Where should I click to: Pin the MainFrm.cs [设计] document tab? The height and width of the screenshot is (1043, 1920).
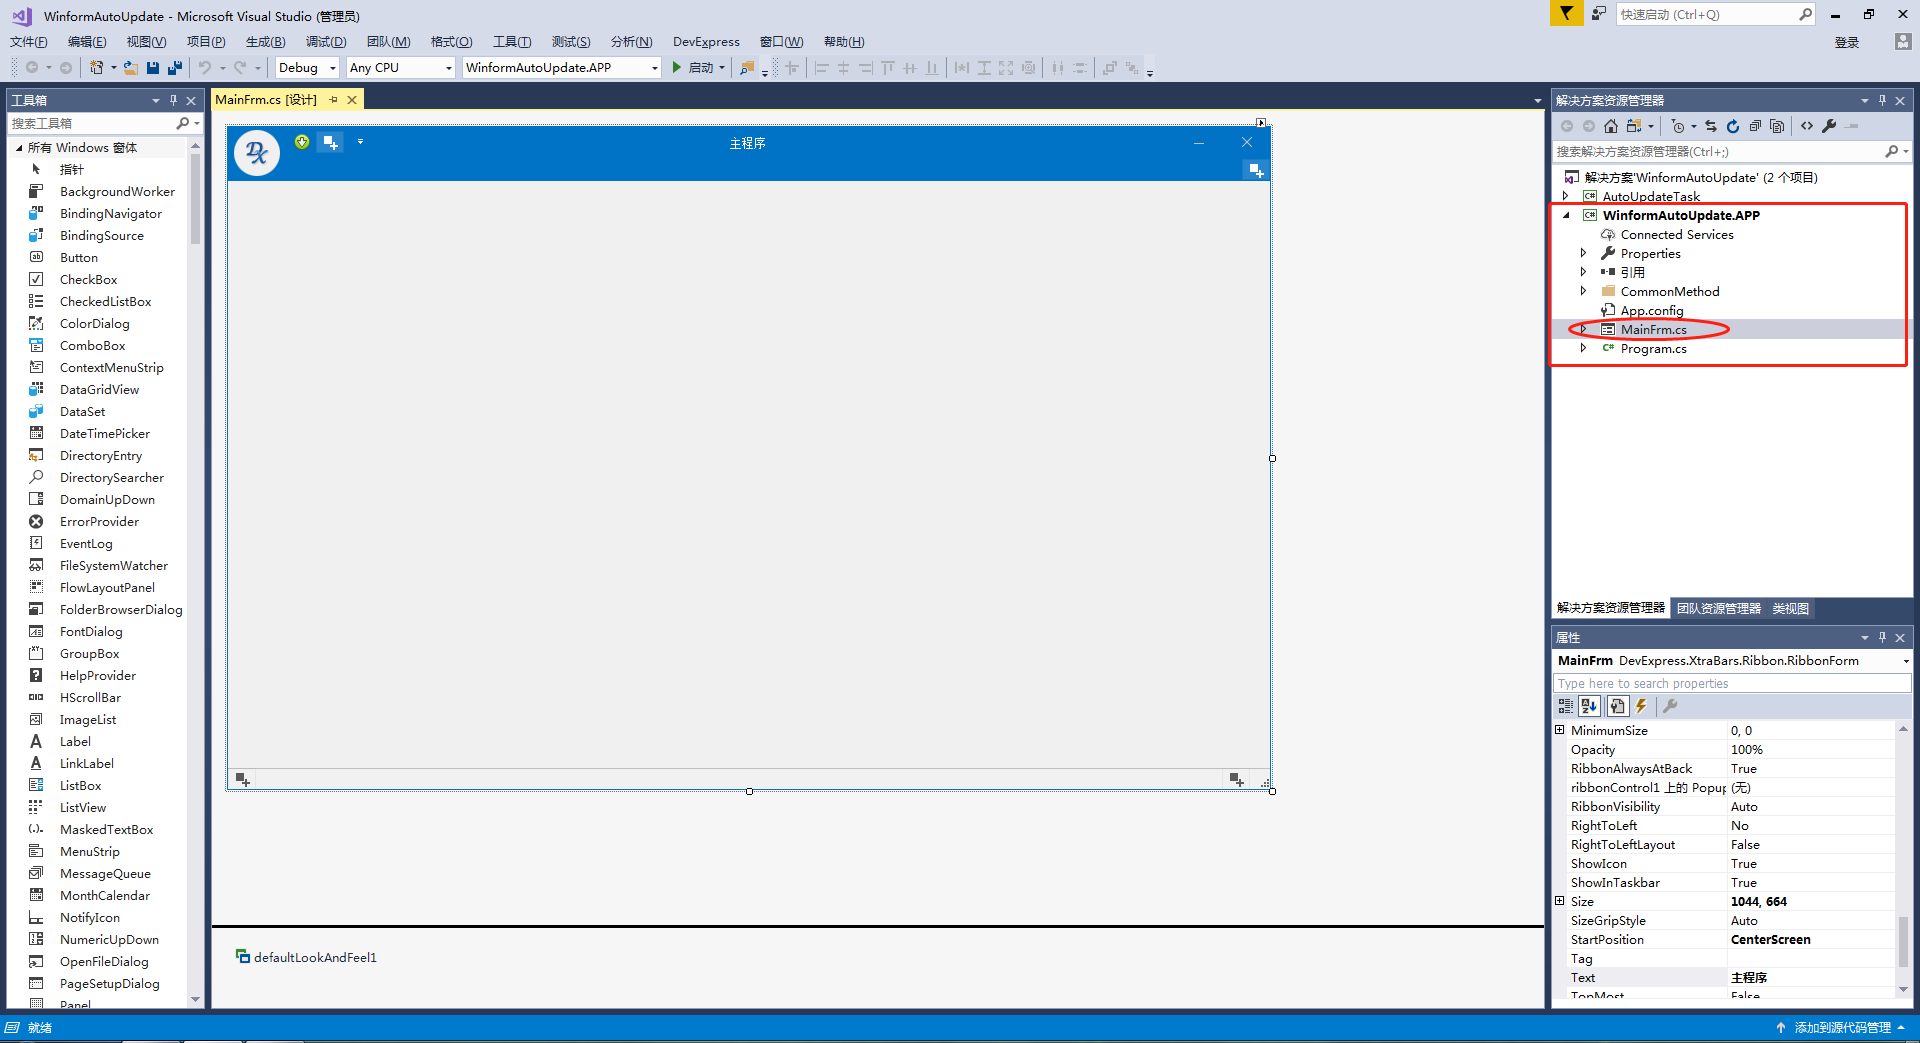(334, 100)
